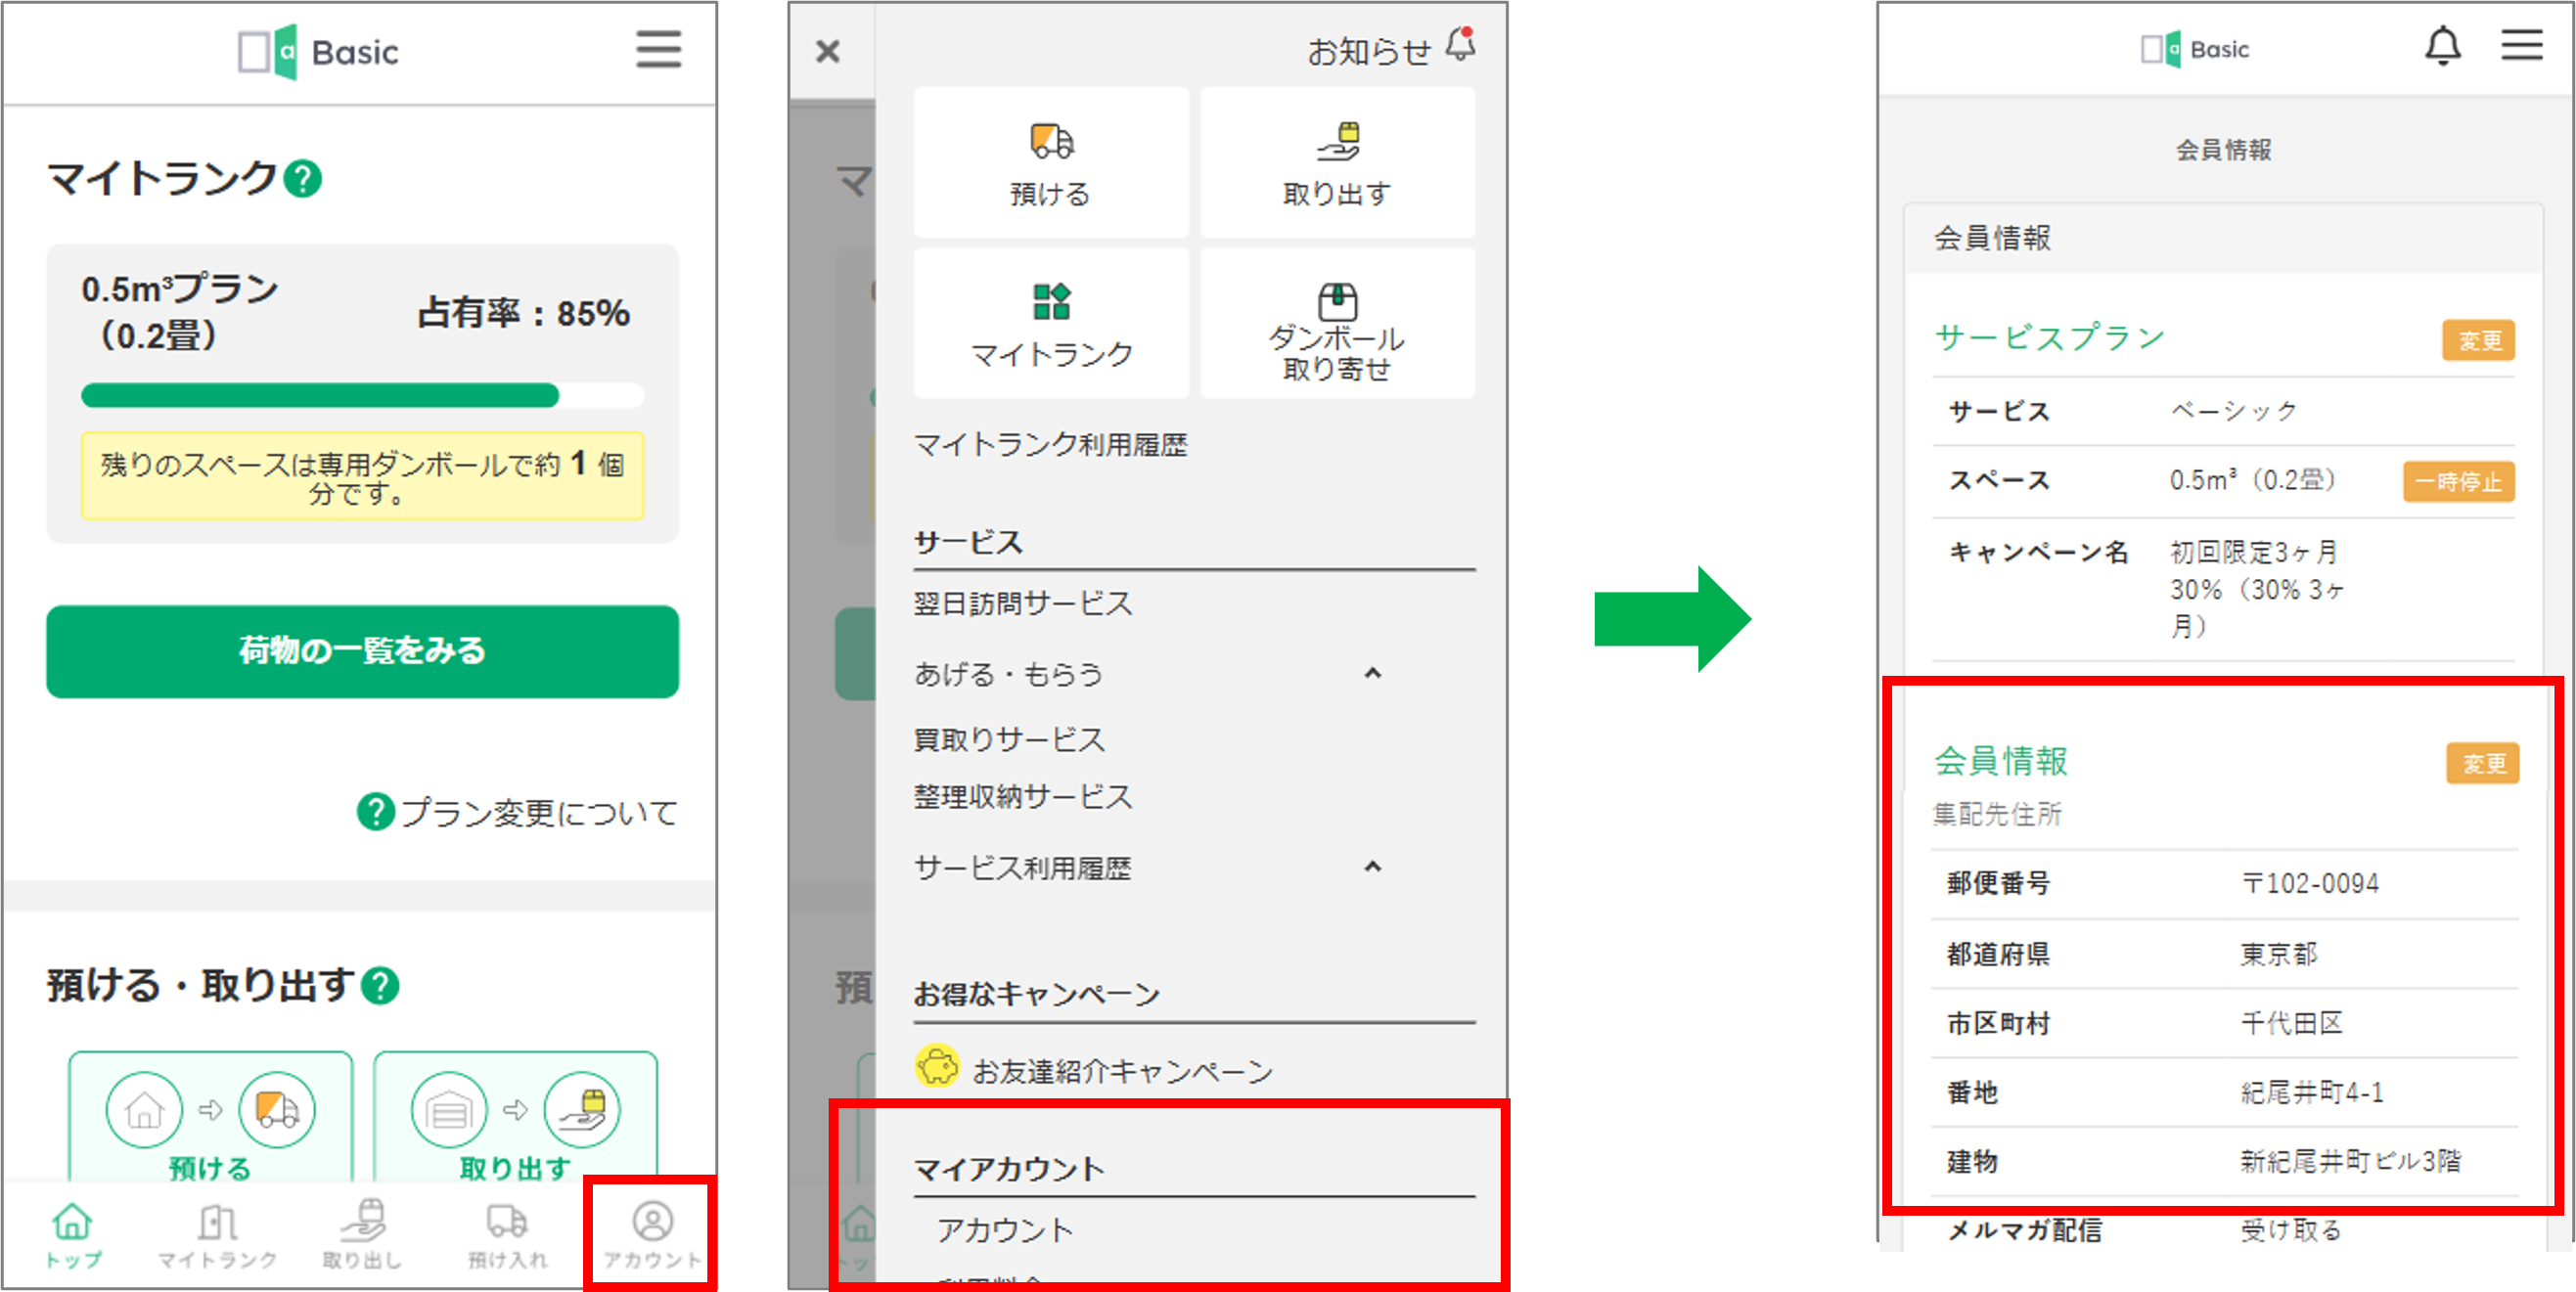Viewport: 2576px width, 1292px height.
Task: Tap the 荷物の一覧をみる button
Action: coord(362,651)
